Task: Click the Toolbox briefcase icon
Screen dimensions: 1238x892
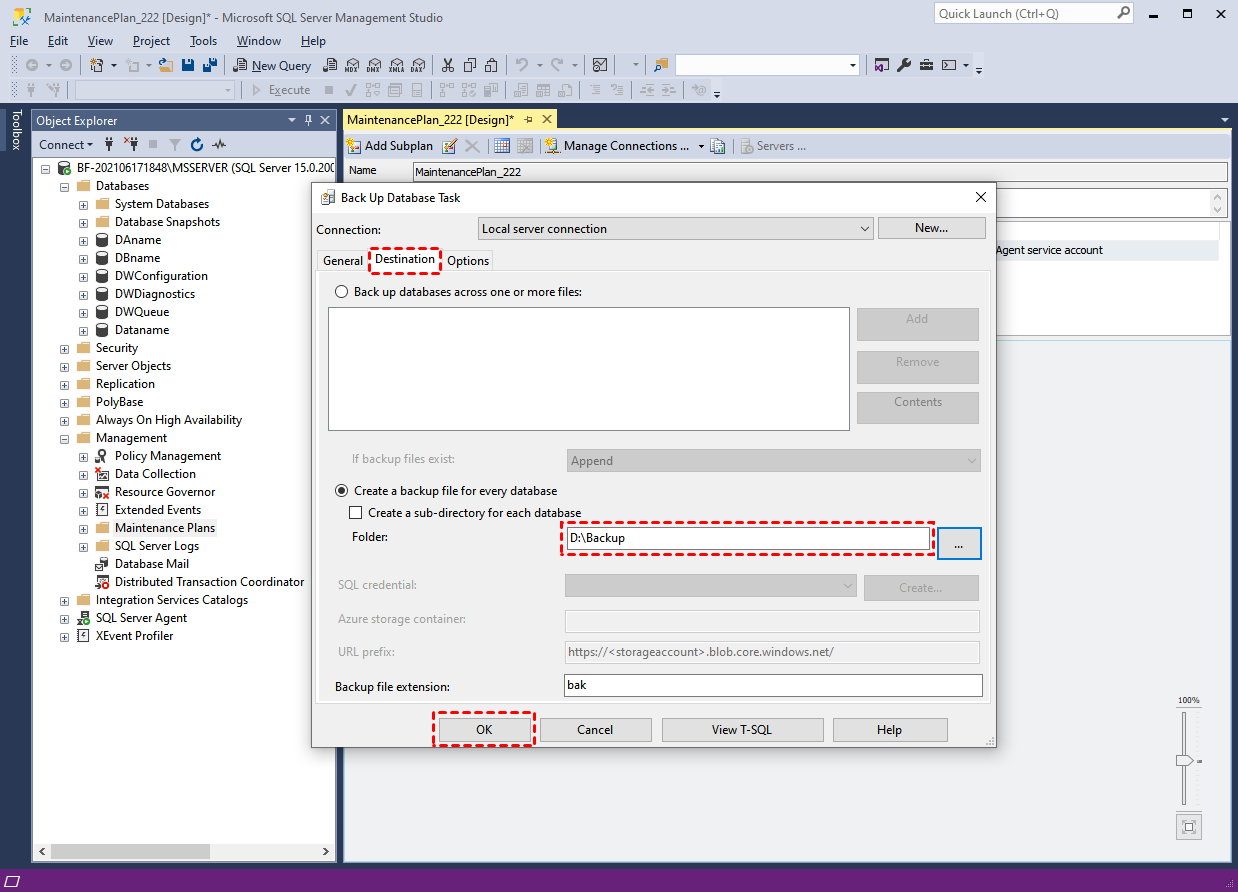Action: point(926,65)
